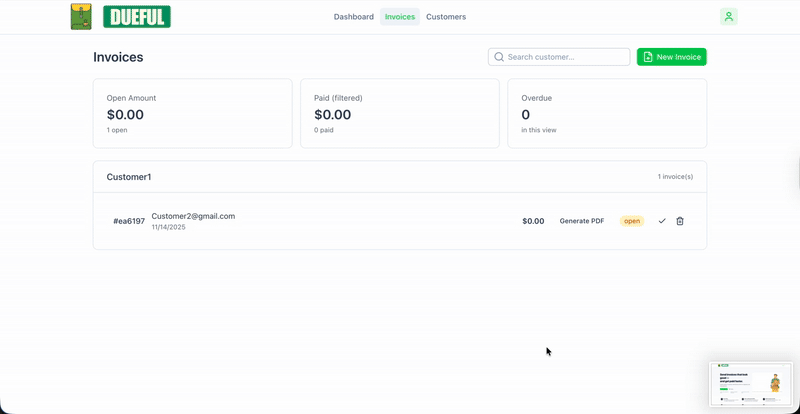Click the invoice row amount $0.00
The image size is (800, 414).
click(x=533, y=221)
